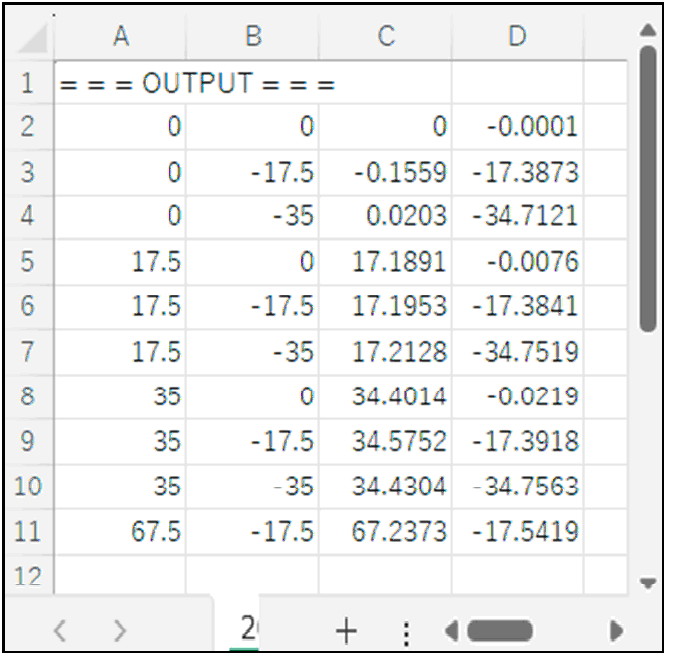
Task: Select cell containing 67.2373
Action: click(x=386, y=531)
